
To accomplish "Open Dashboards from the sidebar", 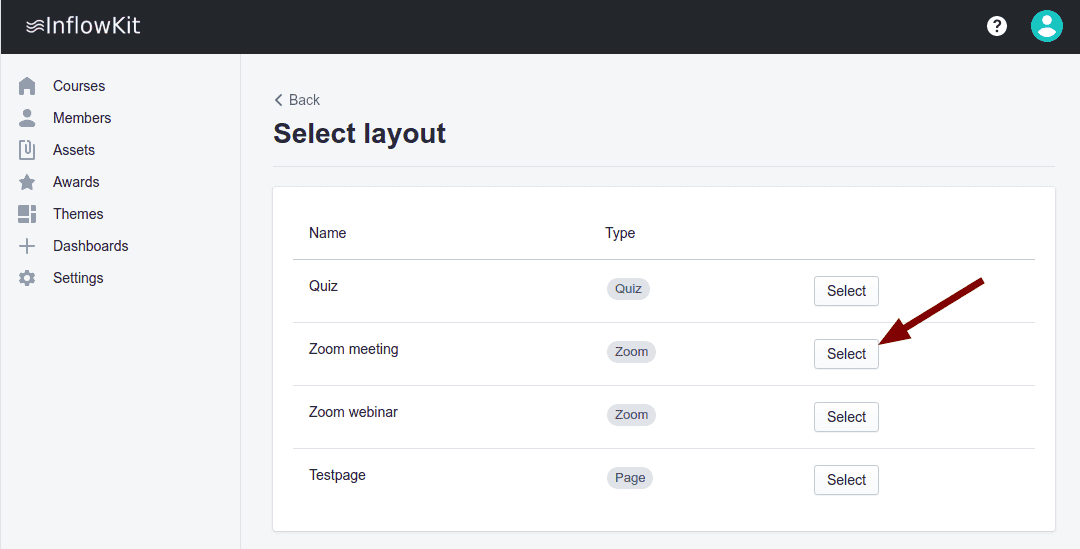I will pyautogui.click(x=90, y=246).
